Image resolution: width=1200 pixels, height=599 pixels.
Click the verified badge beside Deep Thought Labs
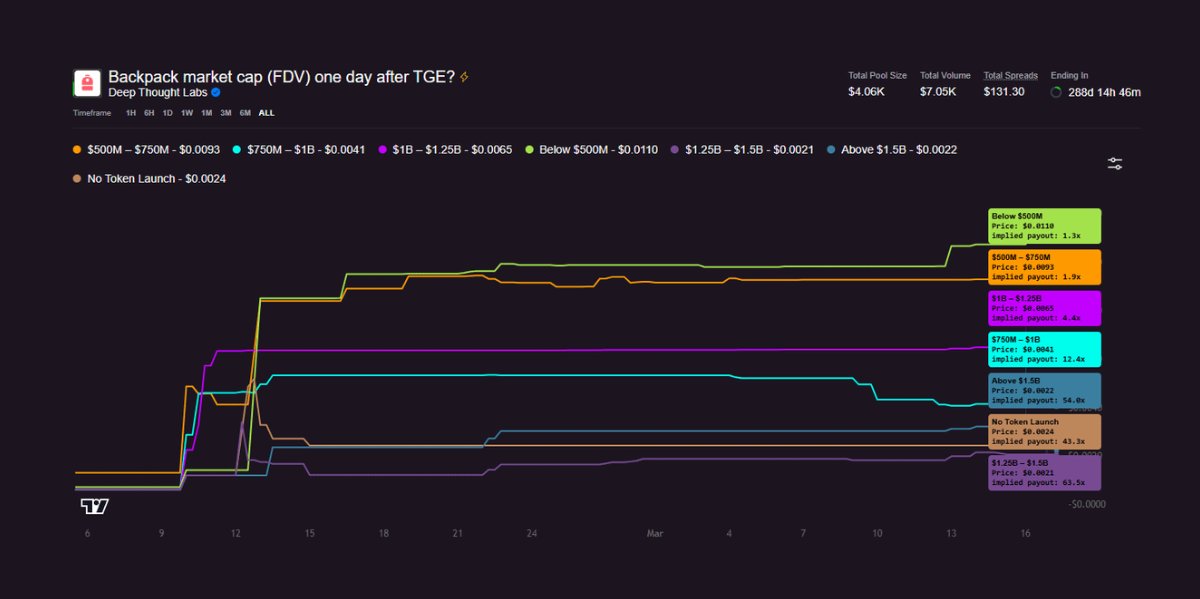coord(215,92)
